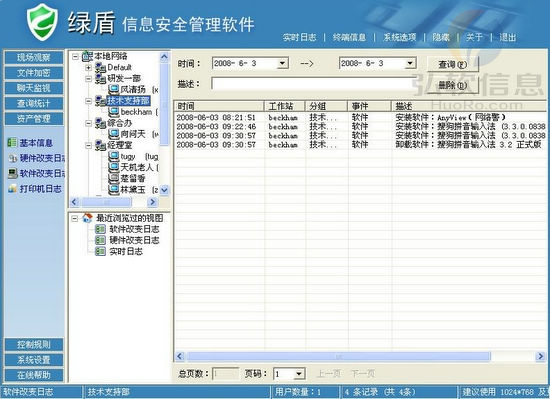This screenshot has width=550, height=399.
Task: Open 系统选项 in top menu
Action: pos(399,37)
